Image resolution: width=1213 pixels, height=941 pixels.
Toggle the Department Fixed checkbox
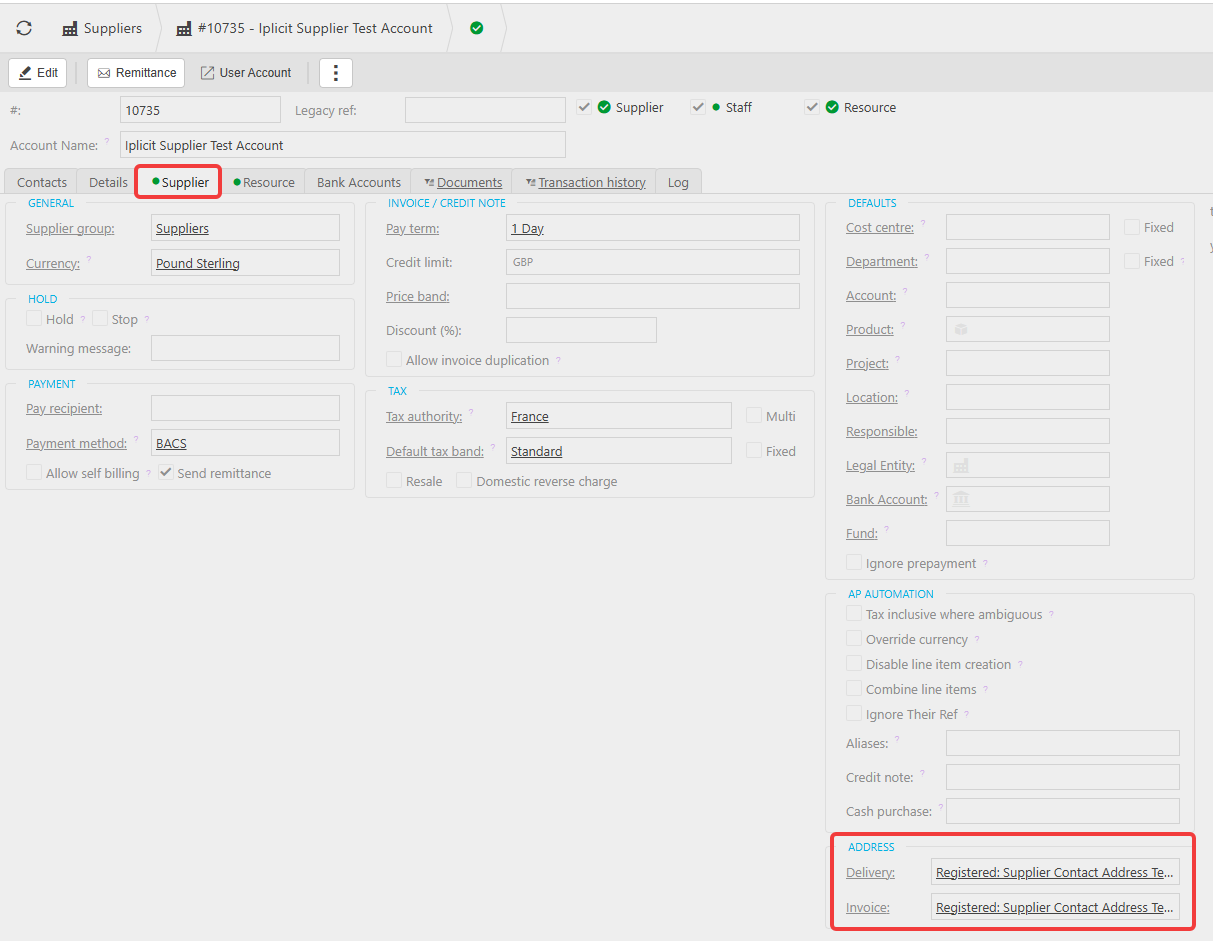click(1132, 260)
